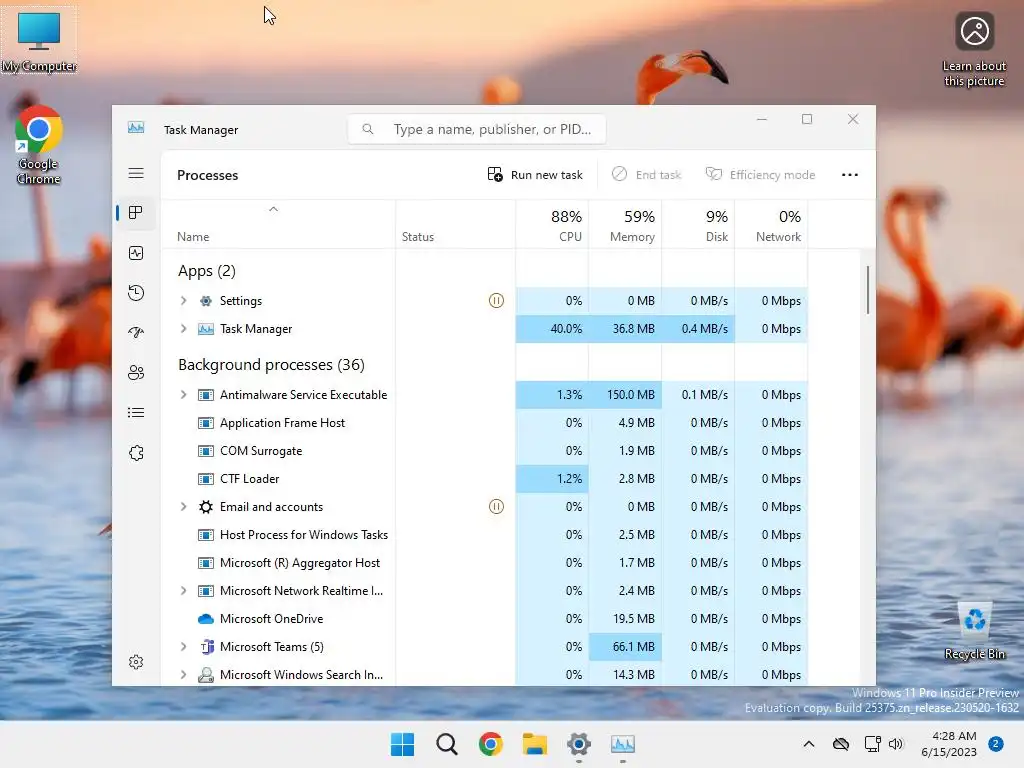Click the 150.0 MB memory cell

click(625, 394)
